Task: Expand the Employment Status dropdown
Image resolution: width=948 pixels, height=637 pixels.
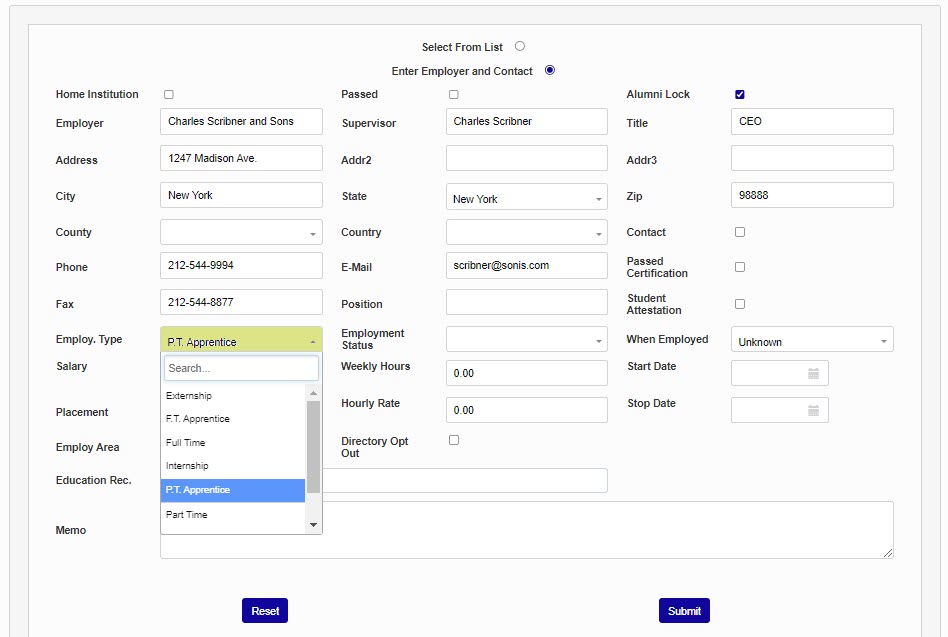Action: coord(526,340)
